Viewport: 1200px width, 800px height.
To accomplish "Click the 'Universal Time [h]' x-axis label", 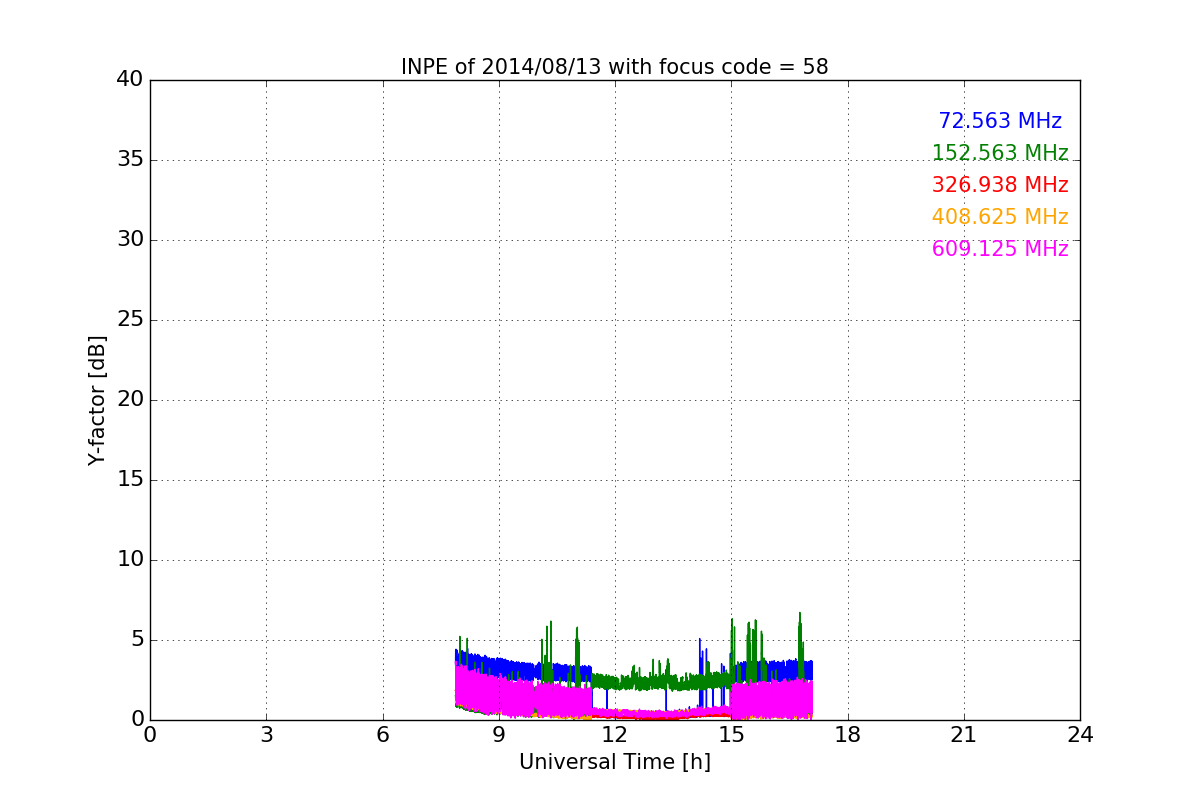I will click(x=615, y=762).
